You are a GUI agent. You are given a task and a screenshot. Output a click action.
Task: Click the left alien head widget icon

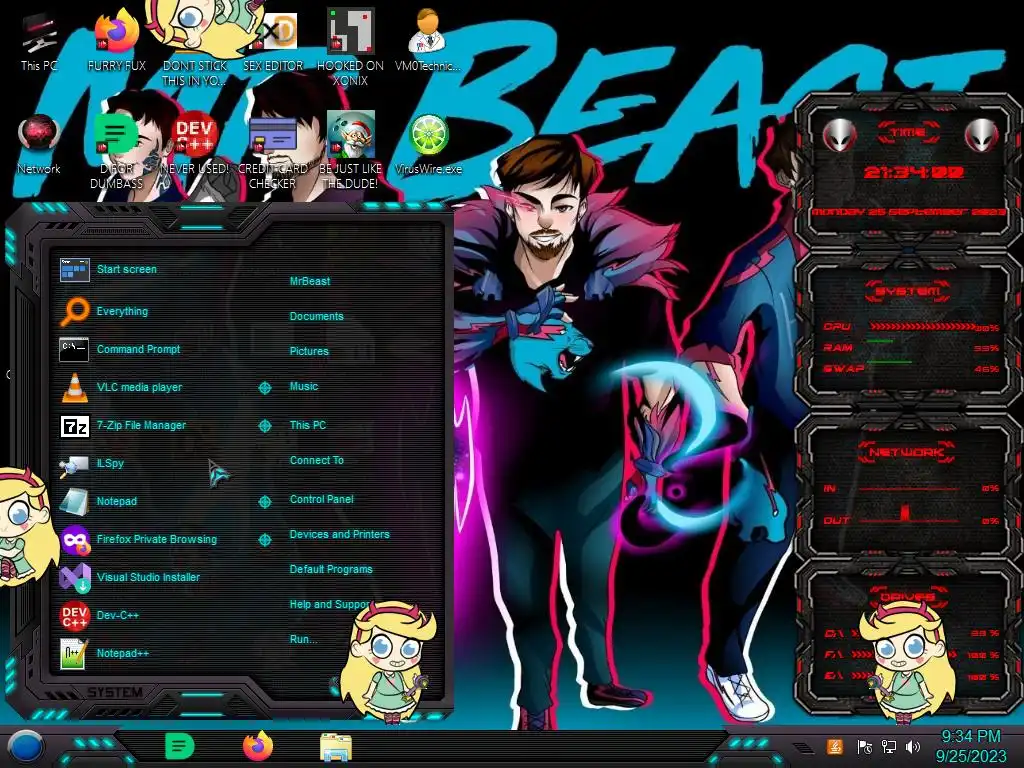pos(840,136)
